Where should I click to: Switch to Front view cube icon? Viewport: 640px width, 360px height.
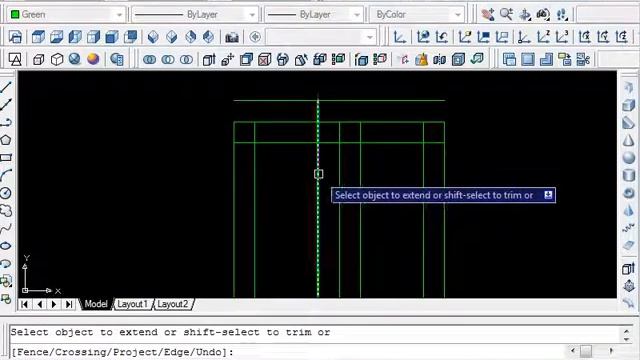point(112,37)
